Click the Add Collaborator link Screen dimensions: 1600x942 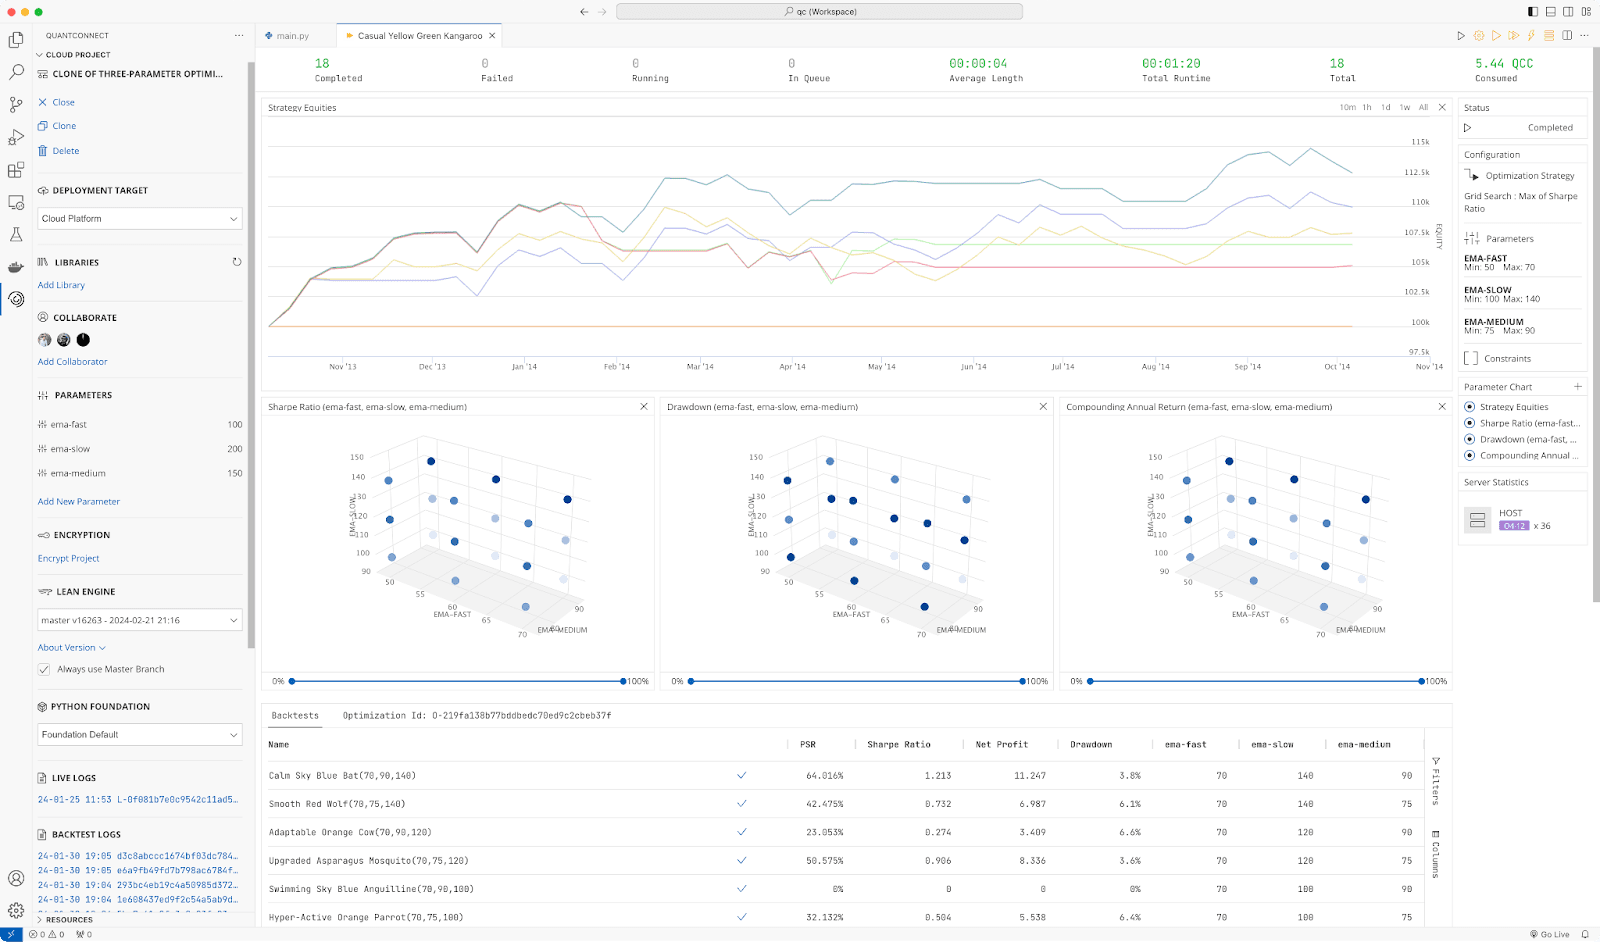[x=72, y=362]
